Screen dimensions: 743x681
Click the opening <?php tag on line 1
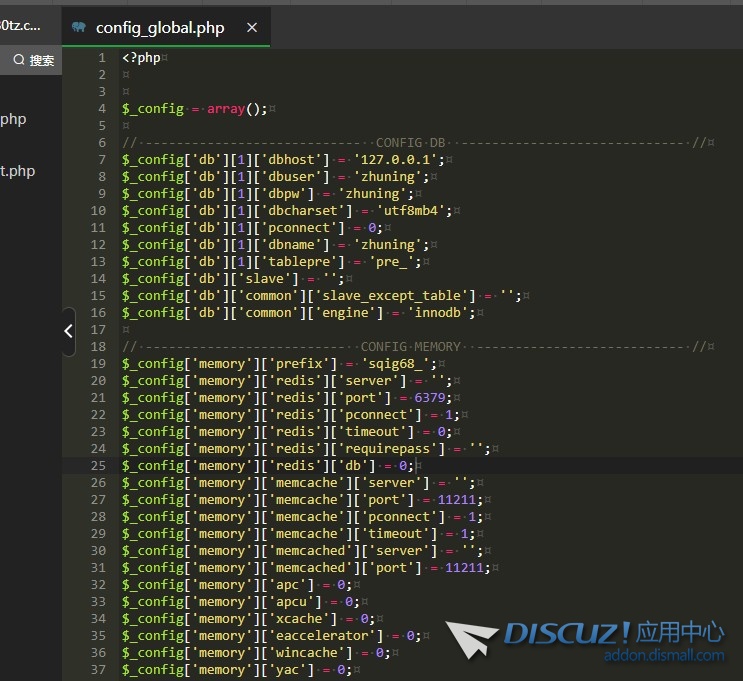coord(141,58)
